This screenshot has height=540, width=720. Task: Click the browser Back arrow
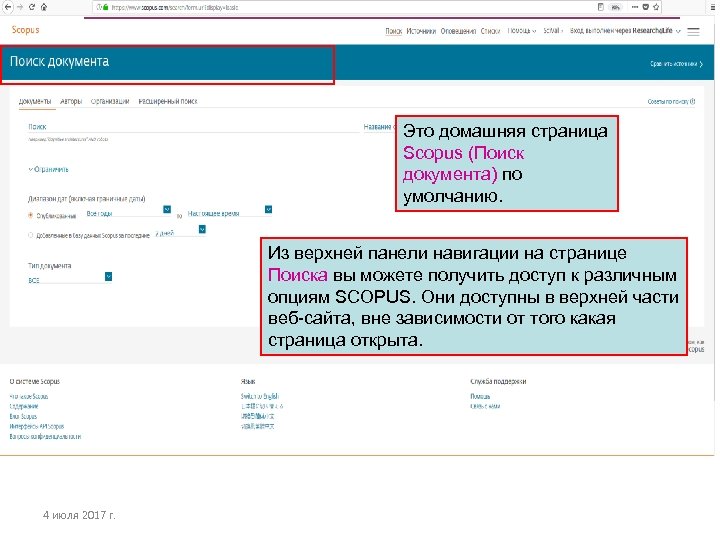click(x=8, y=7)
